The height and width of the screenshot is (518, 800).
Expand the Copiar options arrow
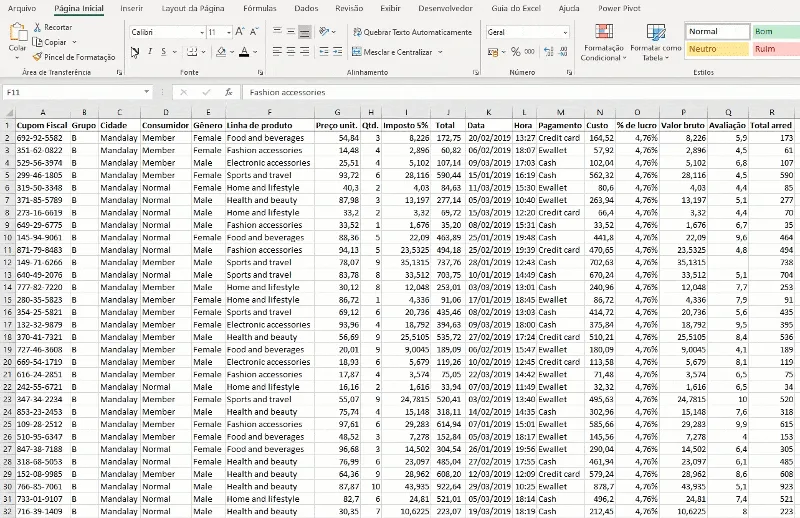(74, 42)
